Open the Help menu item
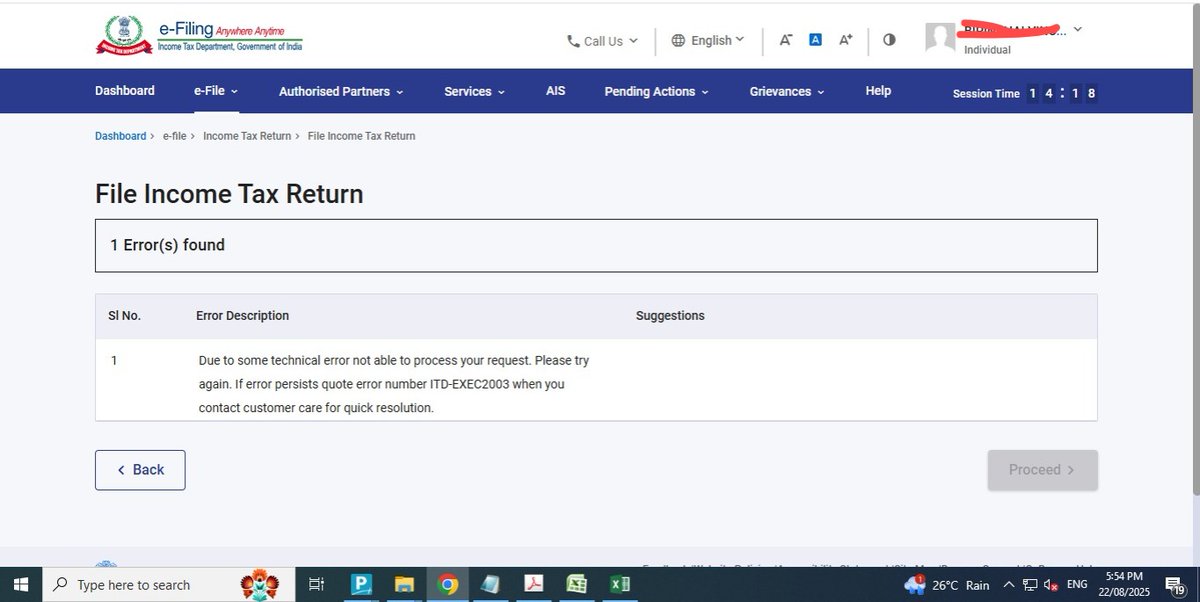 coord(878,91)
